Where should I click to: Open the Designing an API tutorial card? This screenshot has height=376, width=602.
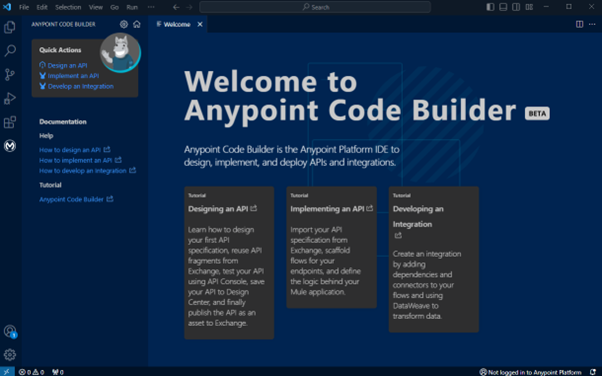click(x=229, y=263)
